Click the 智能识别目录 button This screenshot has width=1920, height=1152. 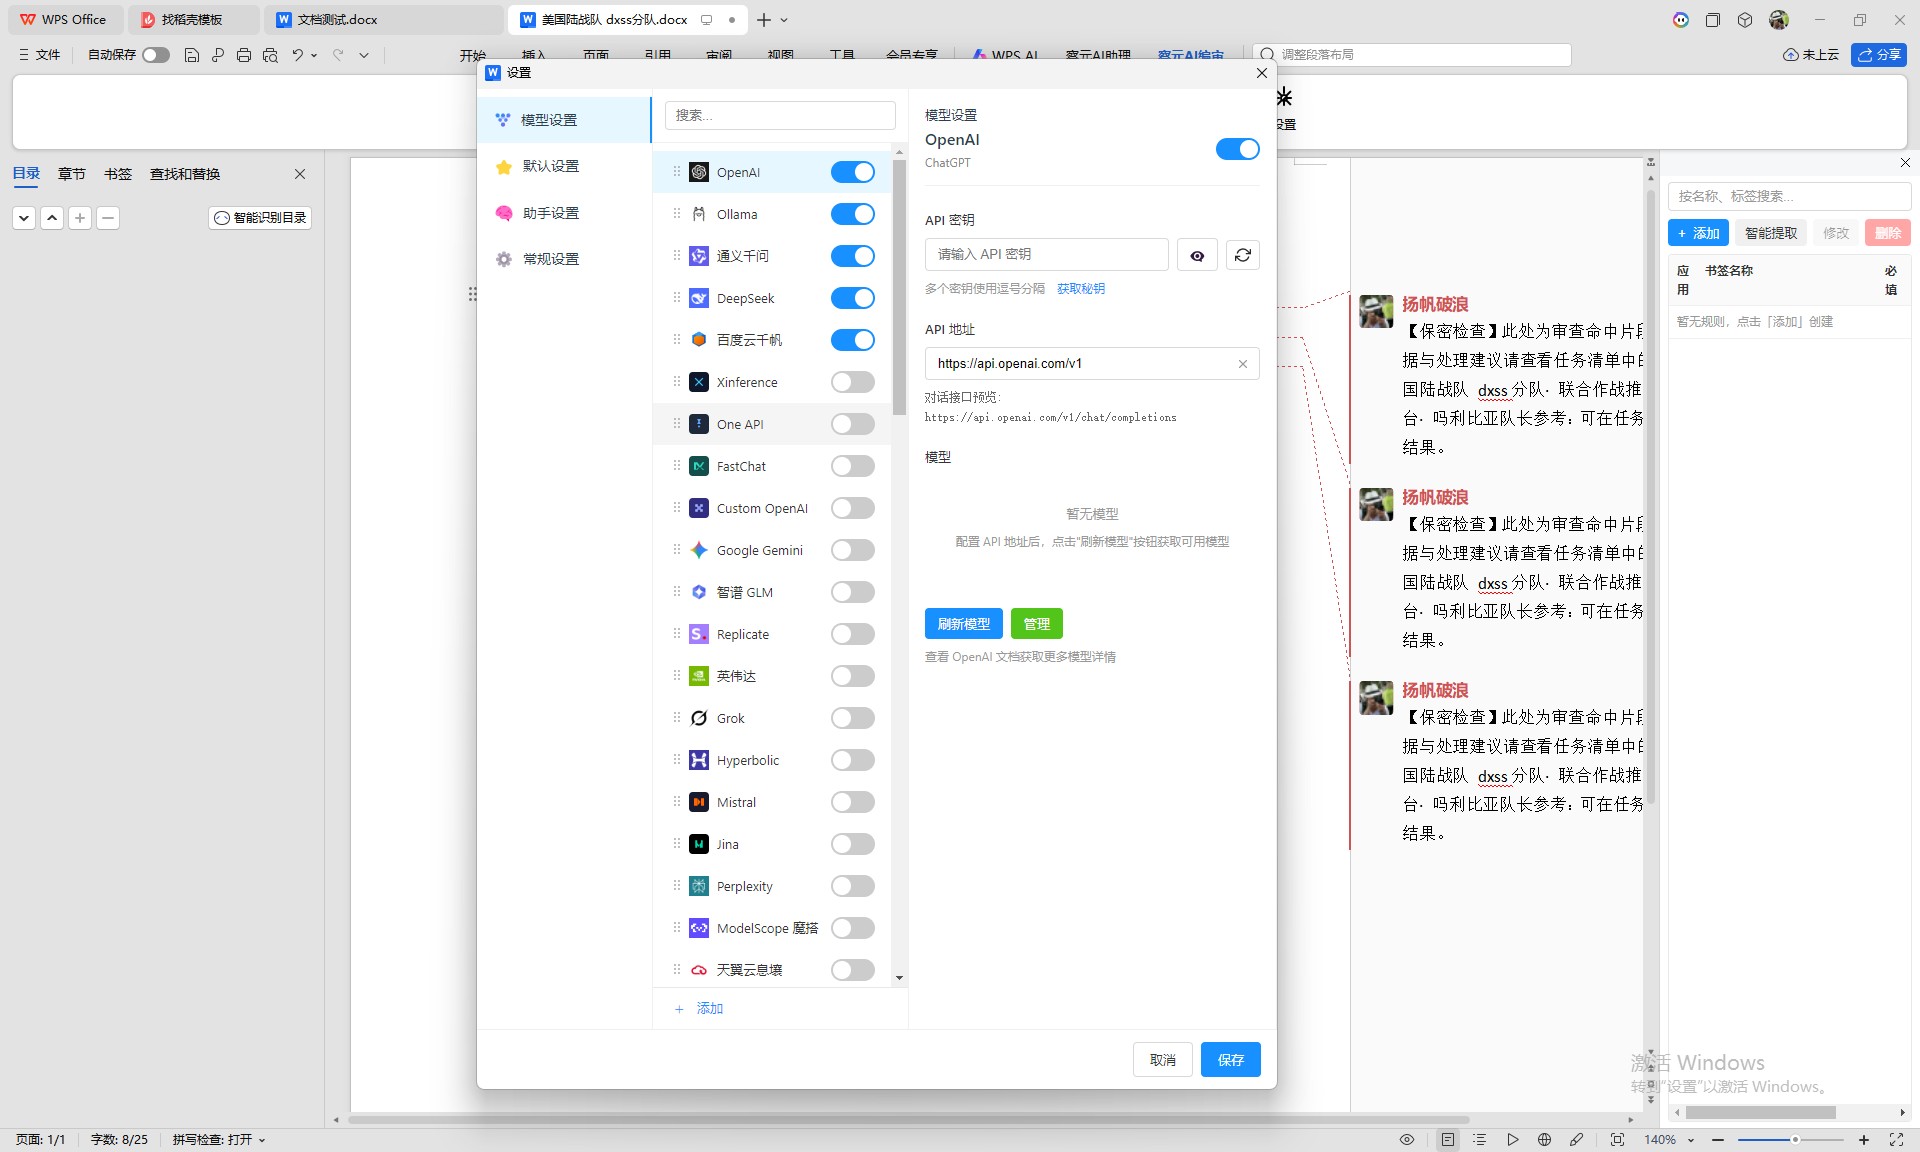260,217
